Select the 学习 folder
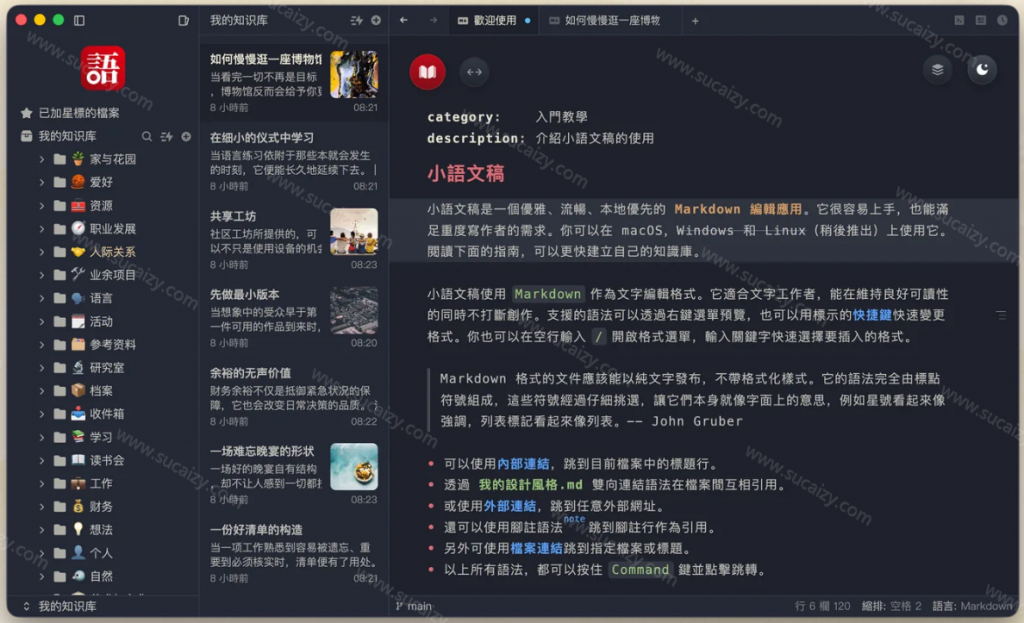The image size is (1024, 623). [101, 438]
